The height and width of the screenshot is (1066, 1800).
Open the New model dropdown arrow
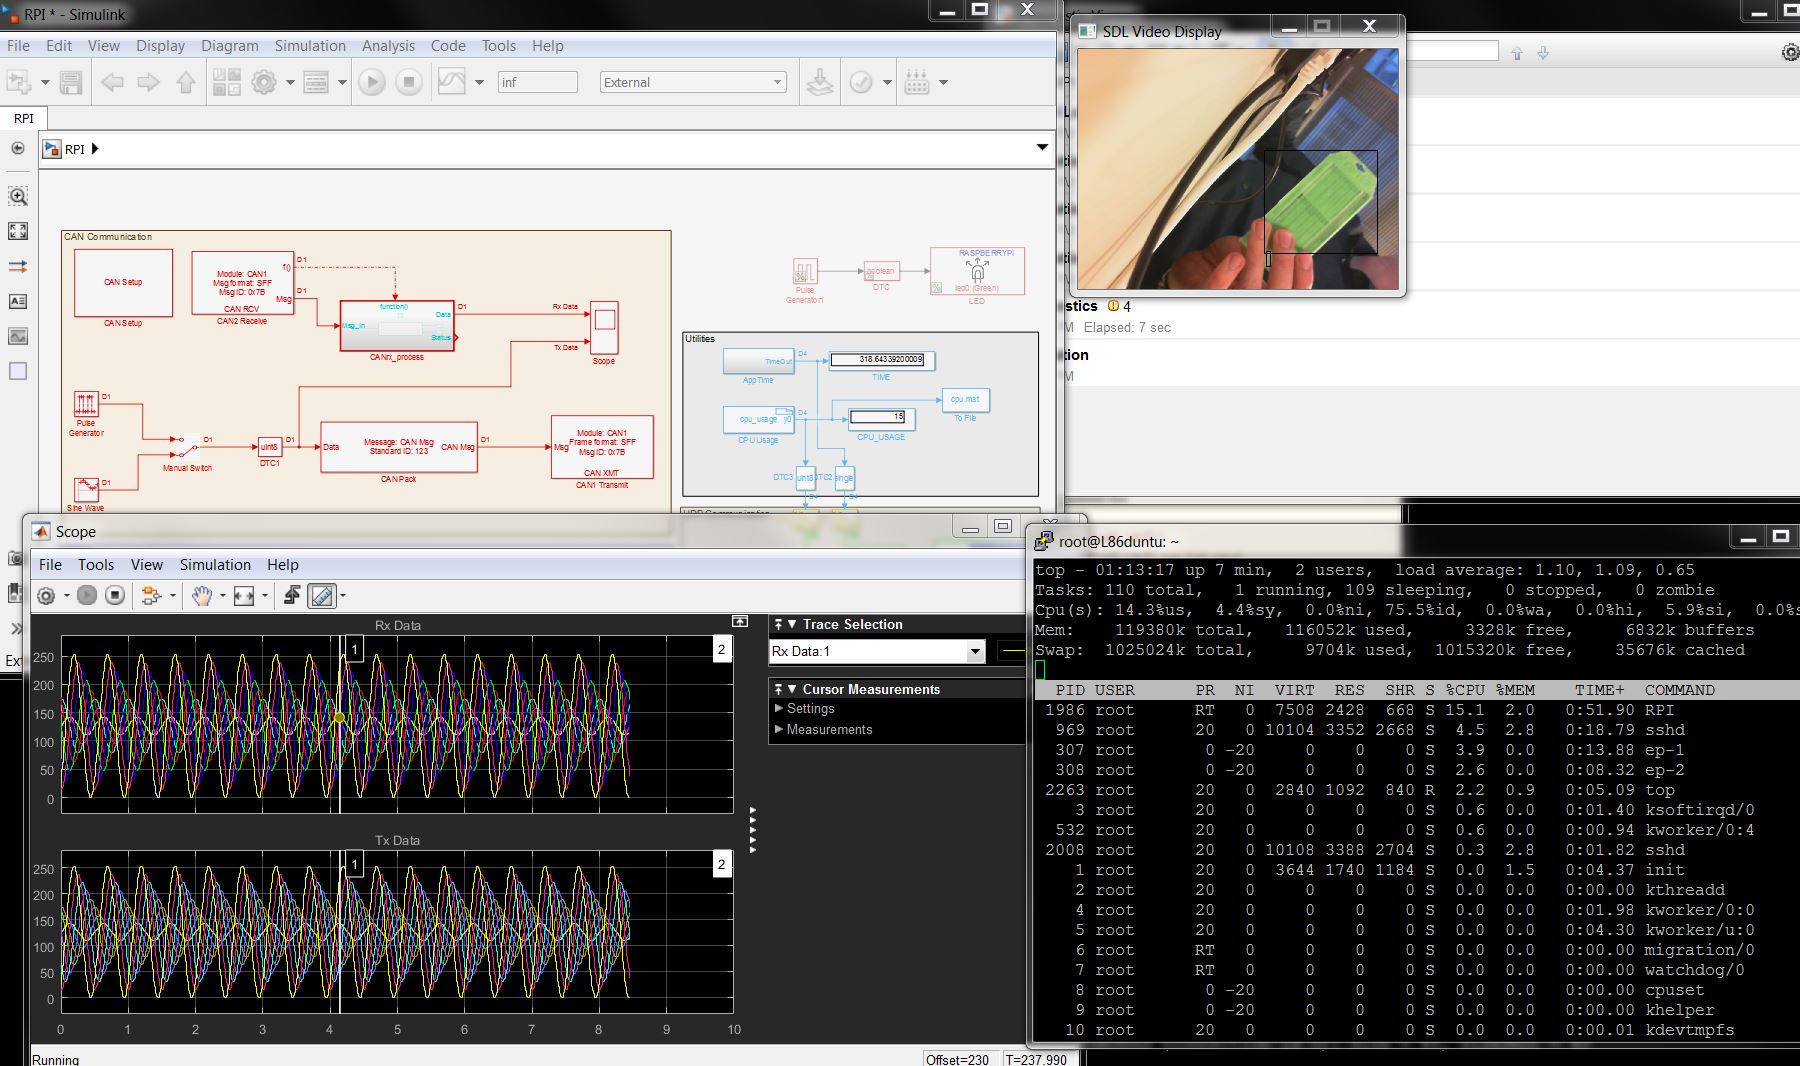(45, 82)
